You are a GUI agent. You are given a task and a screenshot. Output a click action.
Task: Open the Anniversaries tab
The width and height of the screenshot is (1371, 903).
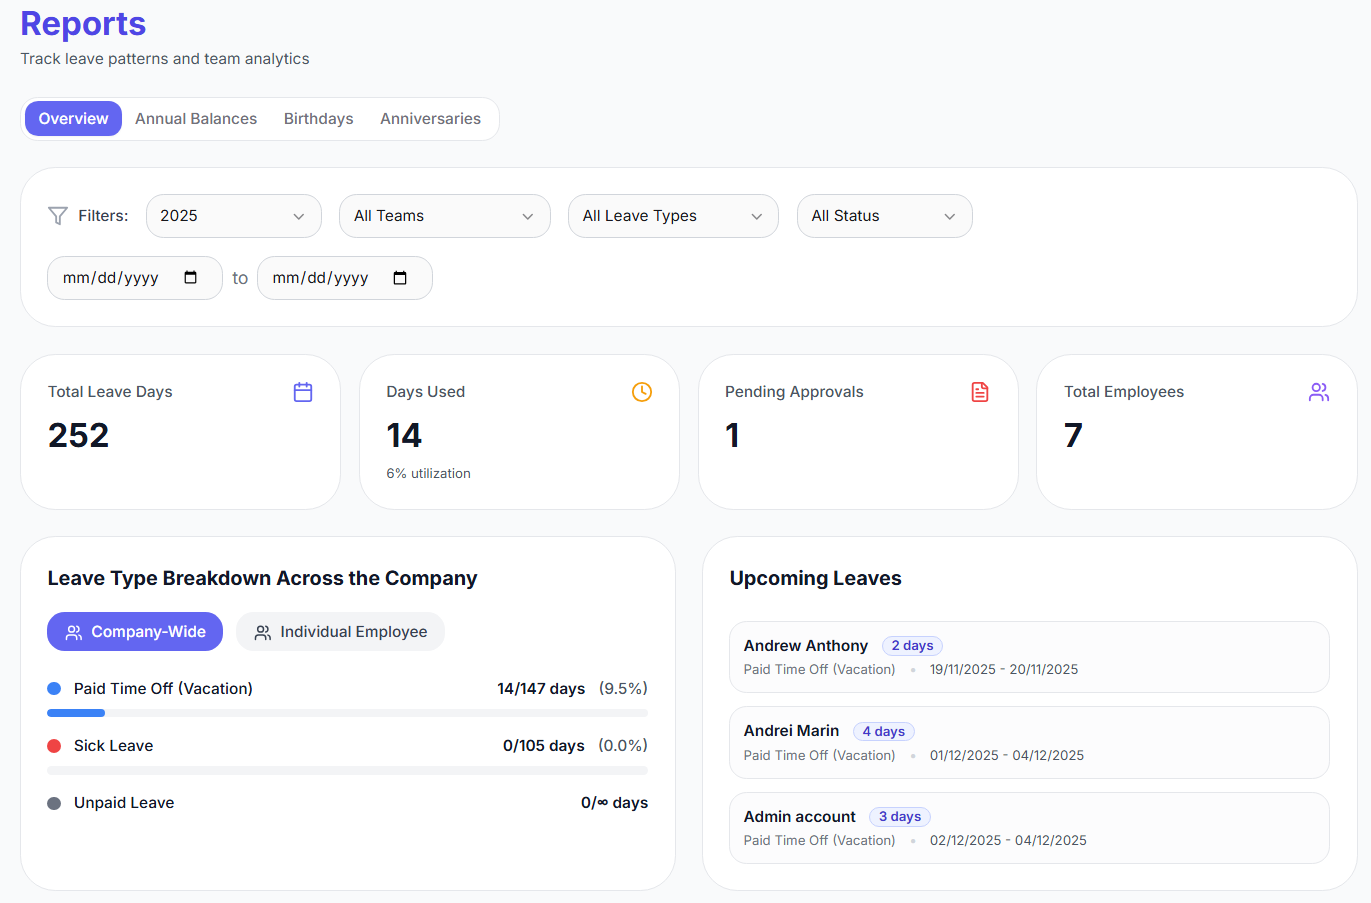click(x=430, y=118)
